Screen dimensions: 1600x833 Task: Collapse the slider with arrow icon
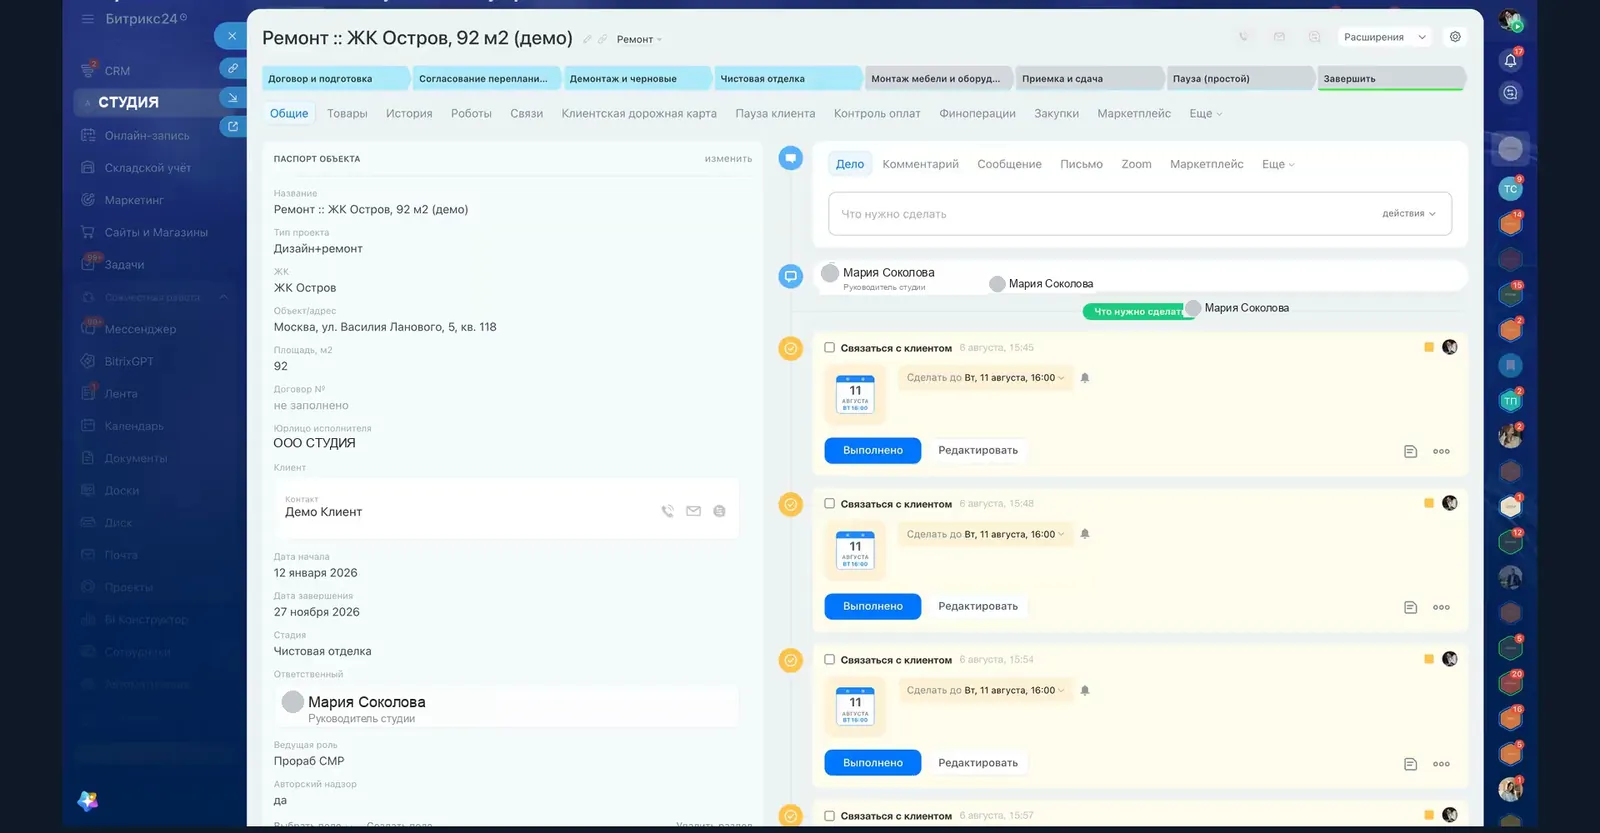pos(232,97)
